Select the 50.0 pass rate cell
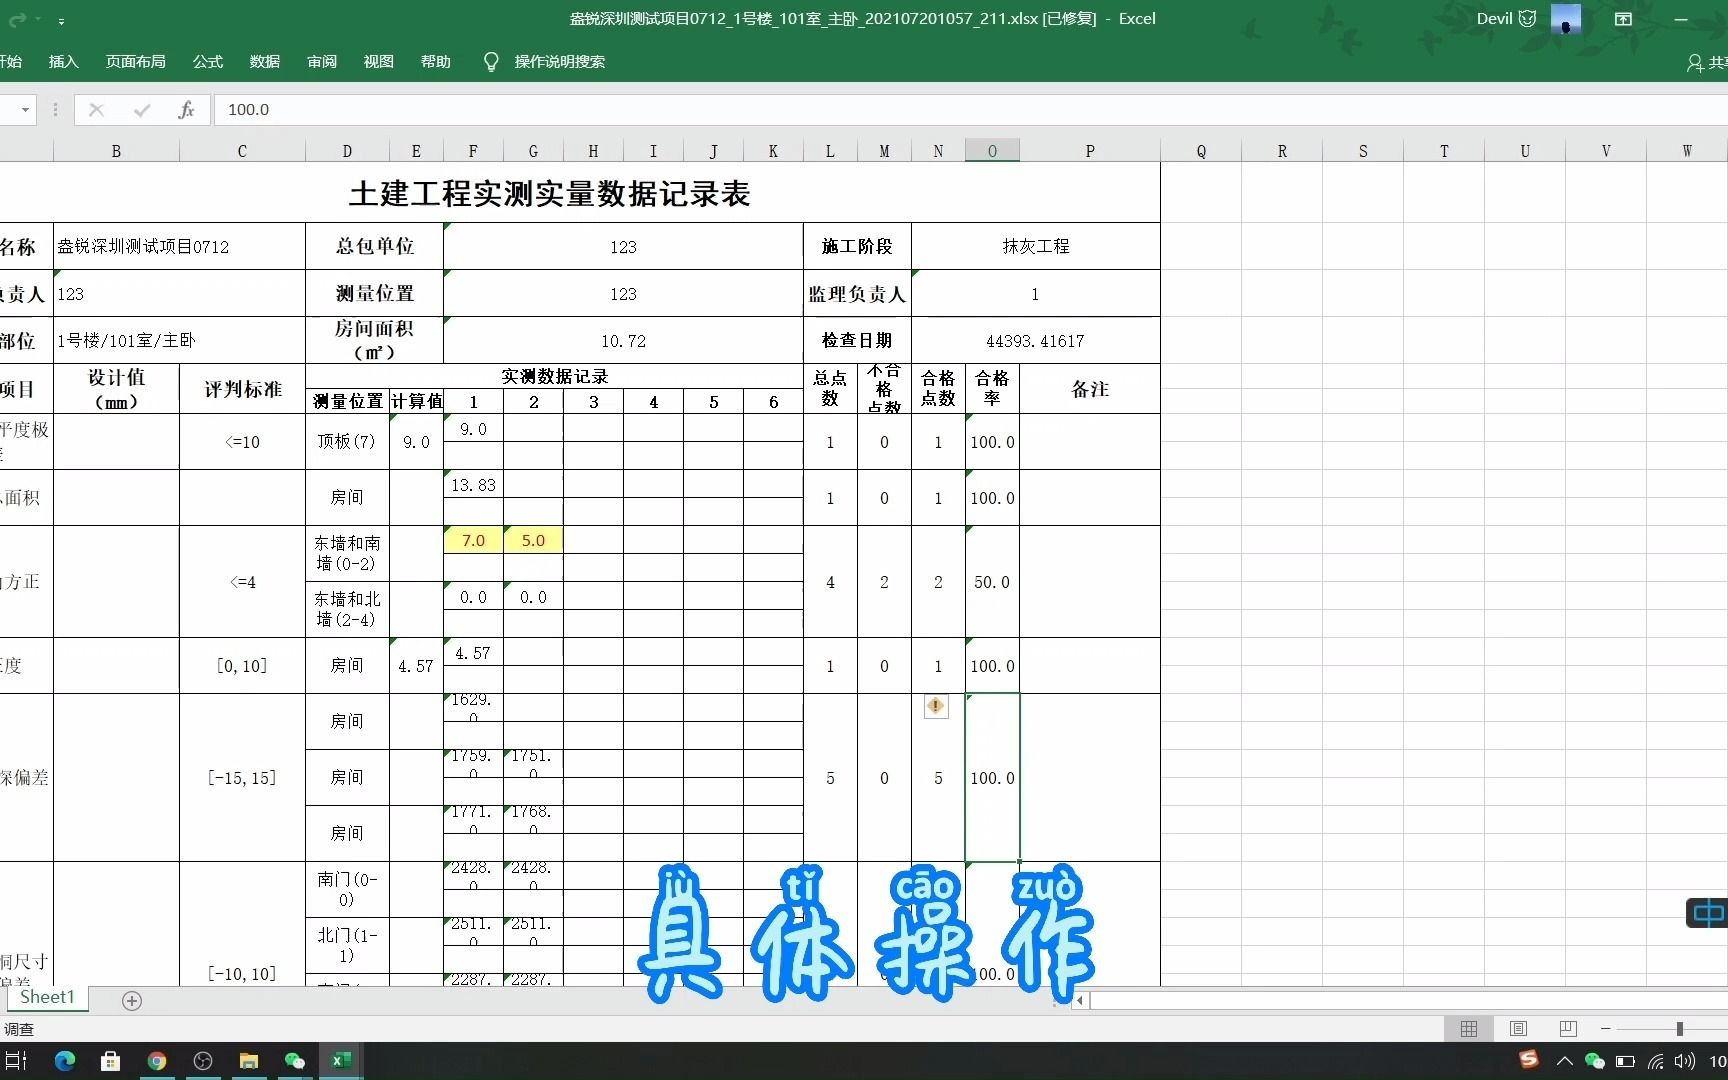Viewport: 1728px width, 1080px height. (x=992, y=582)
